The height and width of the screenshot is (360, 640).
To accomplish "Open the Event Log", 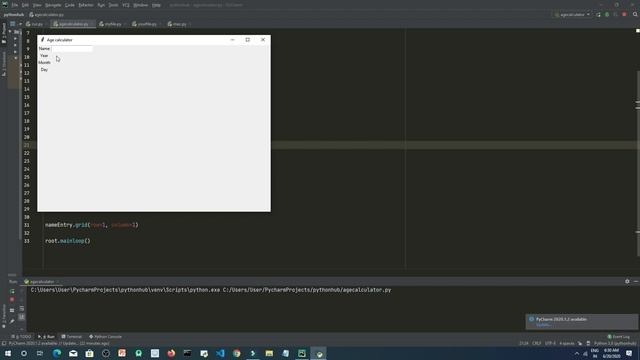I will tap(618, 337).
